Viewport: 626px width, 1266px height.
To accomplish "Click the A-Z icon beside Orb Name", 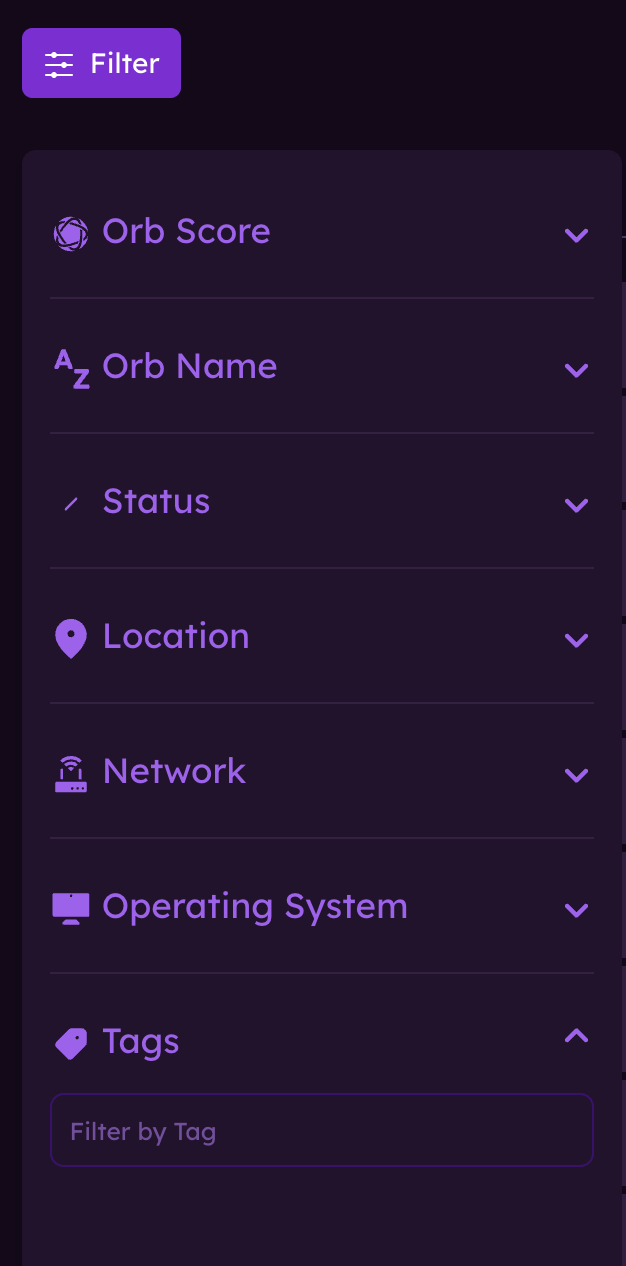I will pyautogui.click(x=70, y=368).
